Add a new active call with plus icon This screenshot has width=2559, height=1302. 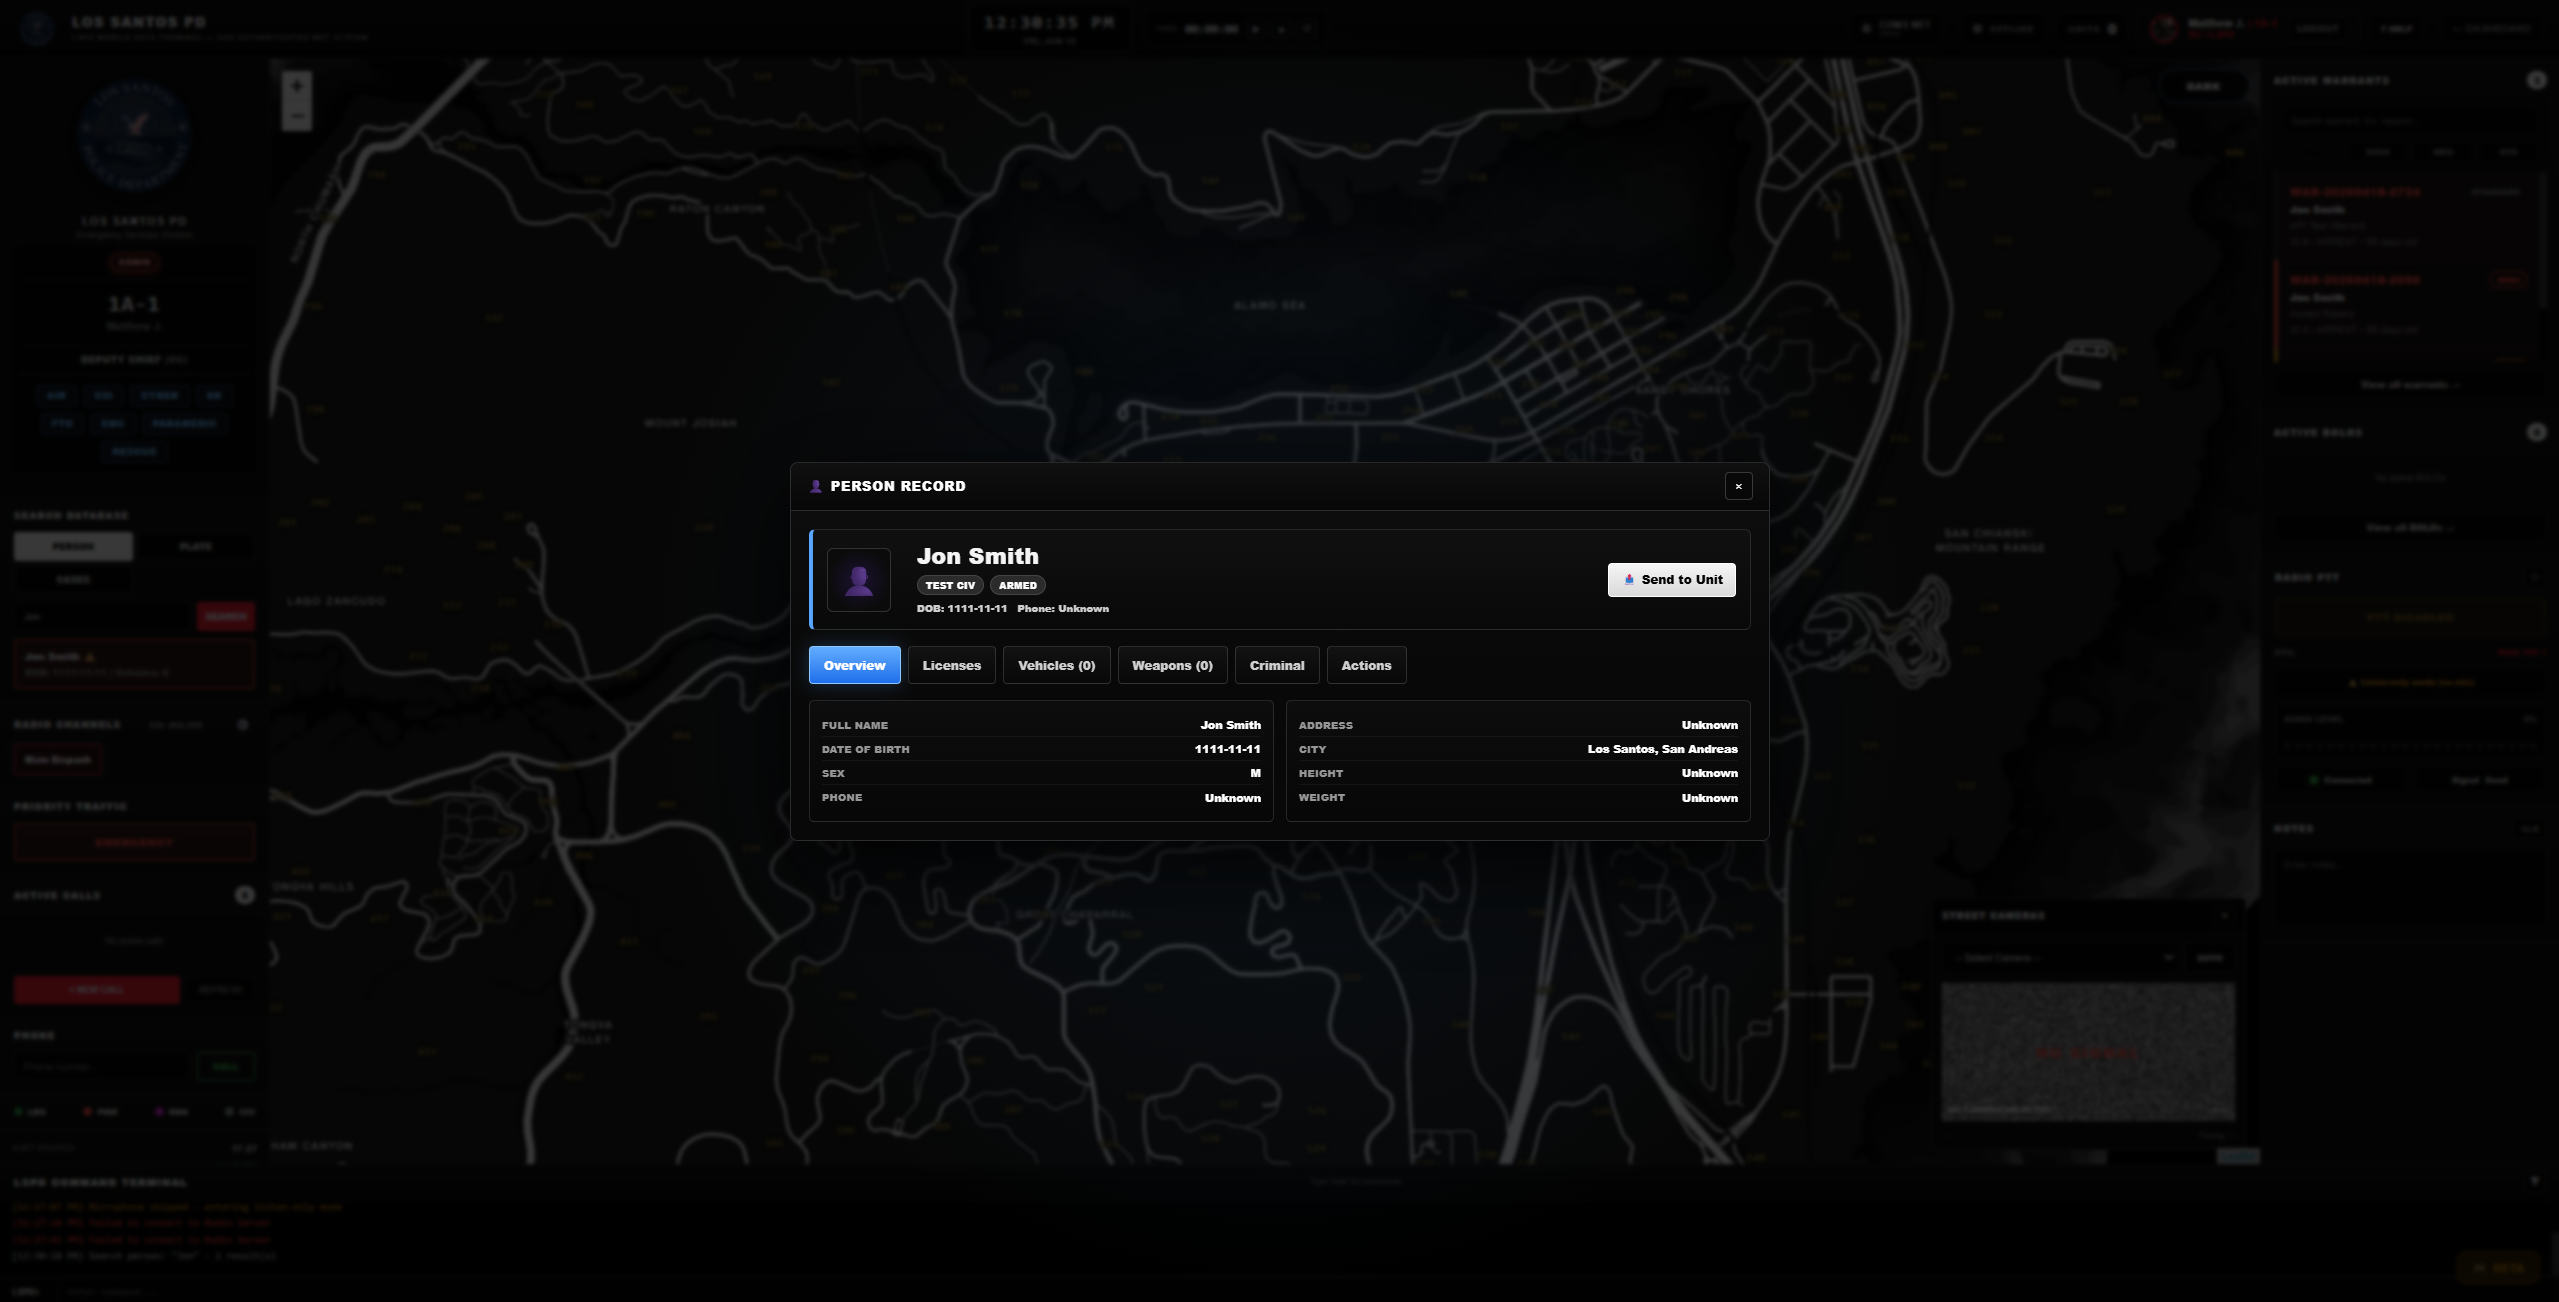coord(244,895)
